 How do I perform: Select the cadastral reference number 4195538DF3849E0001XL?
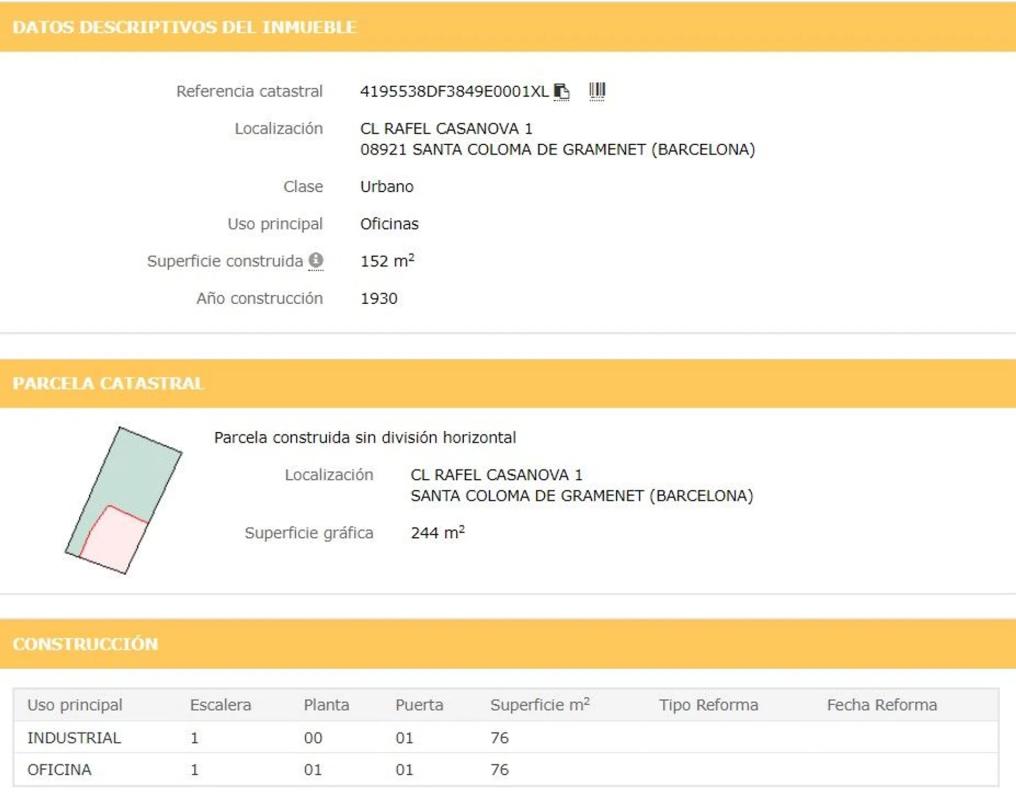click(454, 92)
